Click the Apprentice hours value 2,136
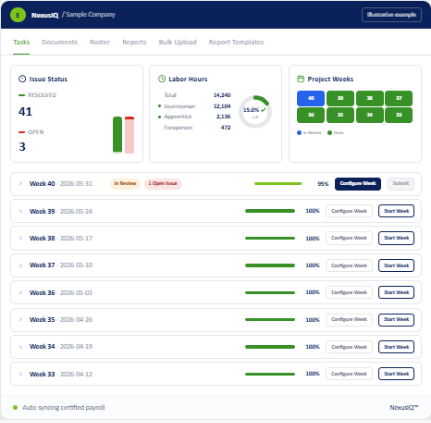 [223, 116]
